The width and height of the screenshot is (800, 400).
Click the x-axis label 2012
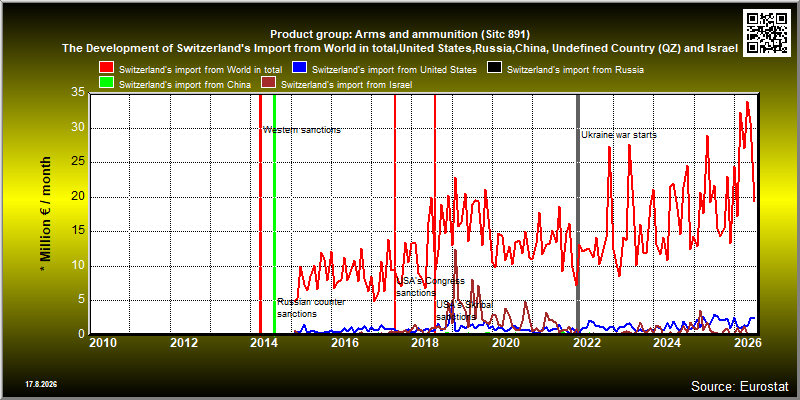(184, 342)
